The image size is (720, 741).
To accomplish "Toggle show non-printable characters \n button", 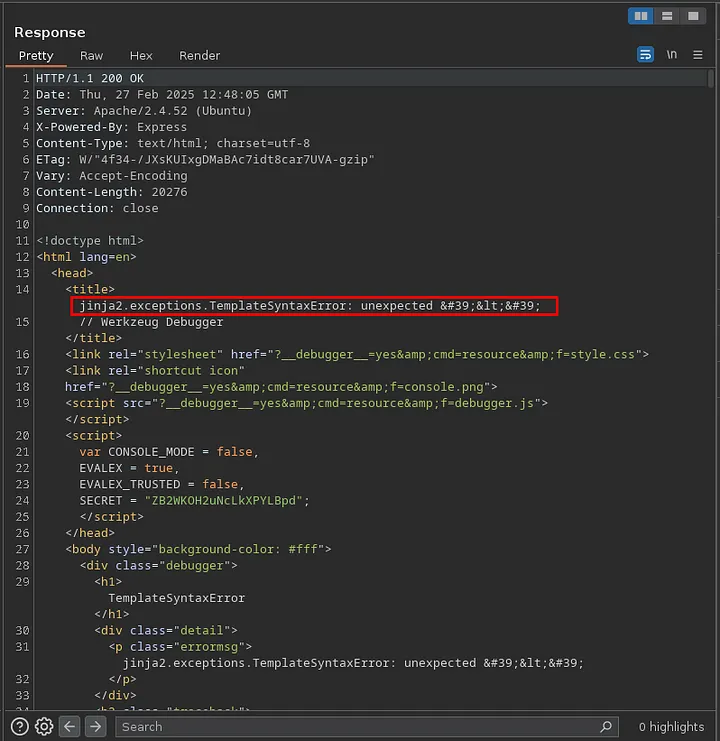I will 671,55.
